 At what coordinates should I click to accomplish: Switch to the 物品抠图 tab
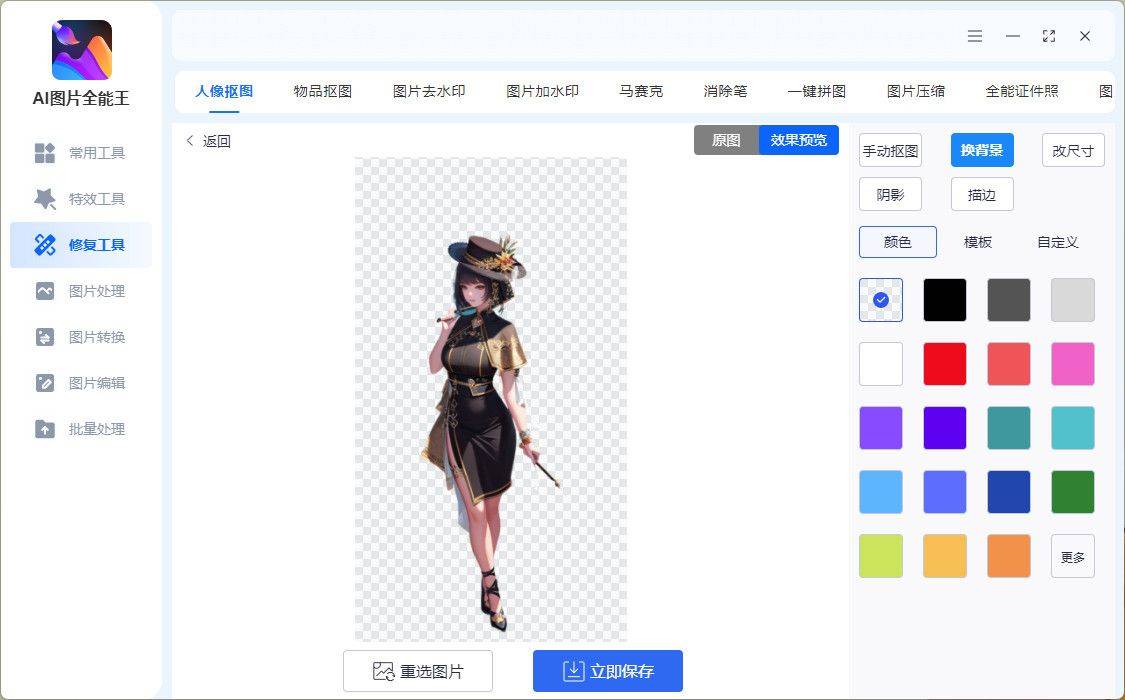(x=322, y=91)
